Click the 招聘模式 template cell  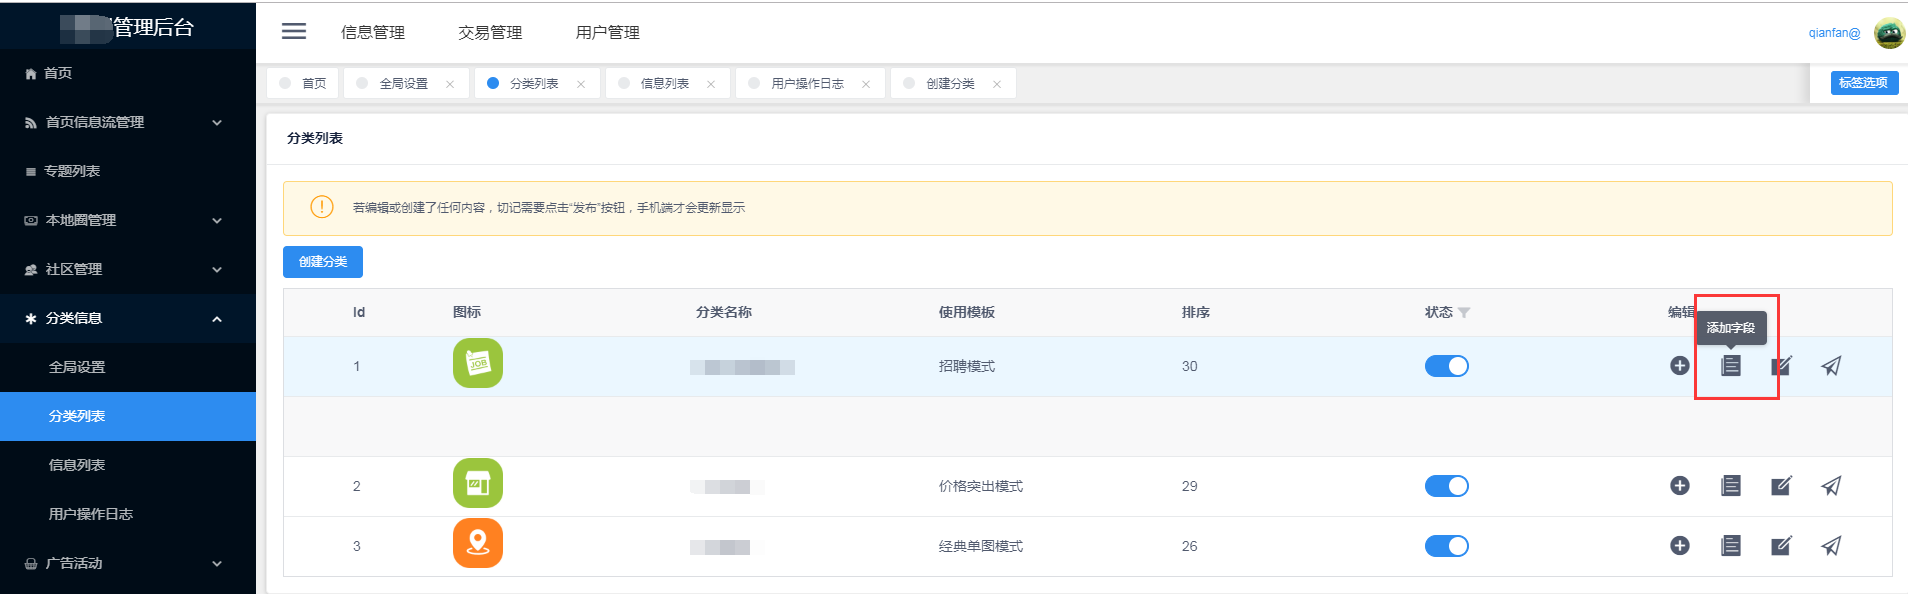967,366
